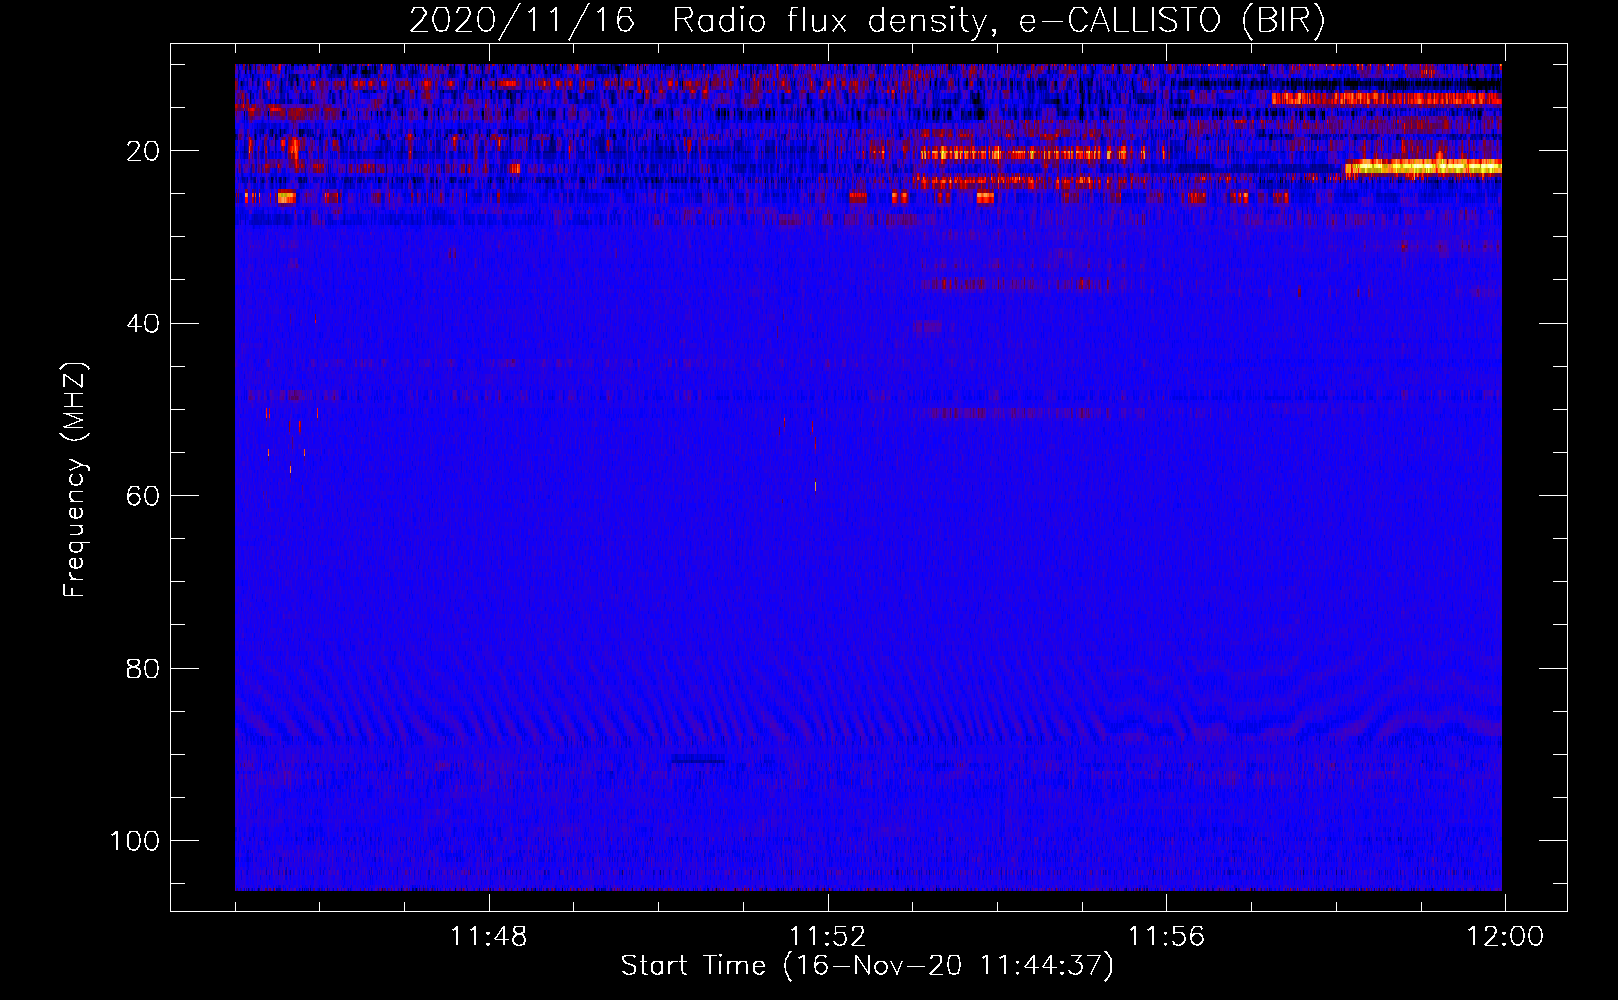Click the plot title "Radio flux density, e-CALLISTO (BIR)"
1618x1000 pixels.
pyautogui.click(x=998, y=21)
